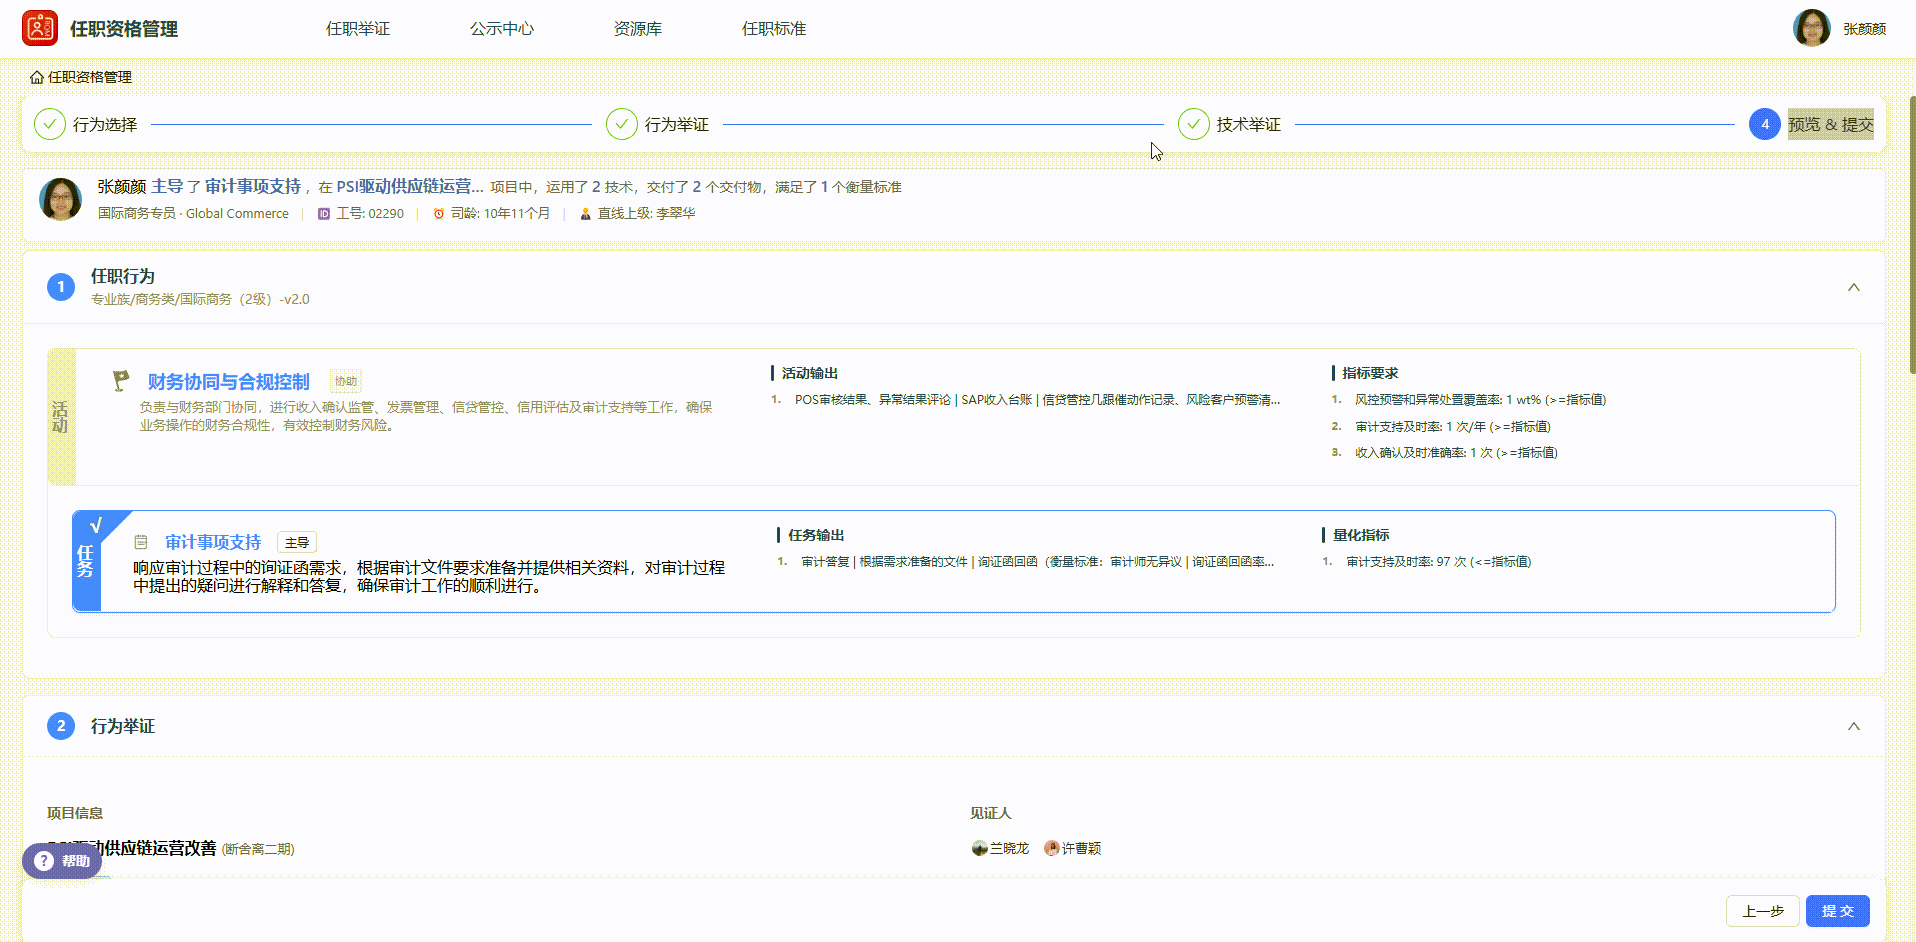
Task: Click witness 兰晓龙 avatar
Action: (980, 848)
